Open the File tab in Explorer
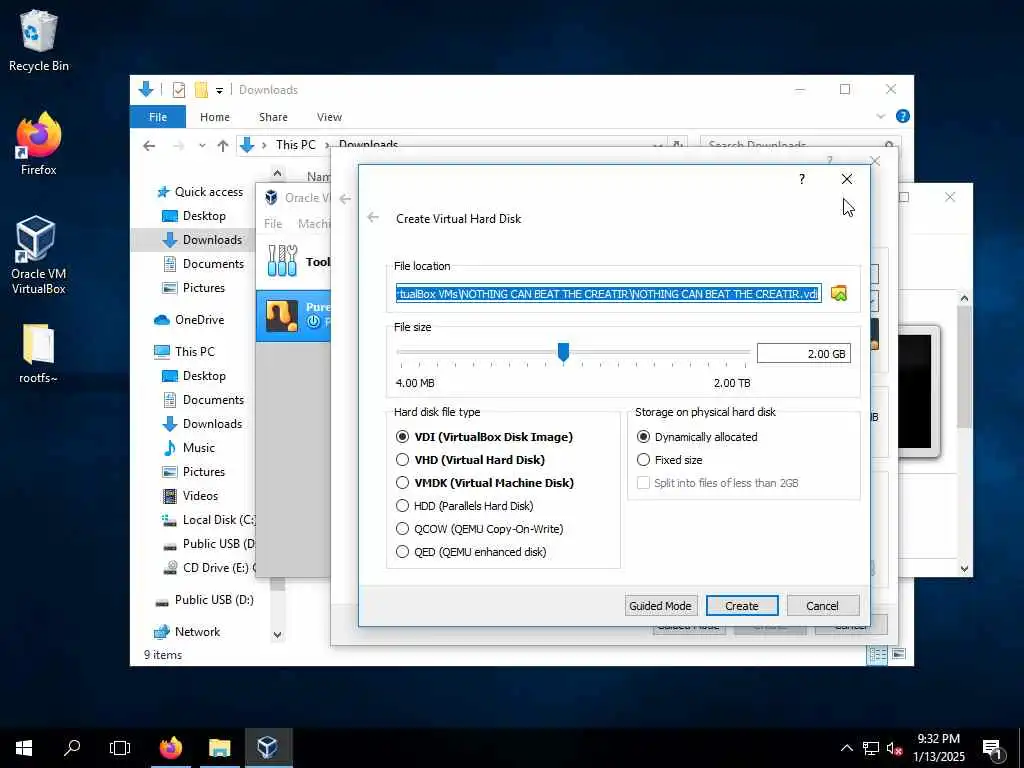1024x768 pixels. (x=158, y=117)
